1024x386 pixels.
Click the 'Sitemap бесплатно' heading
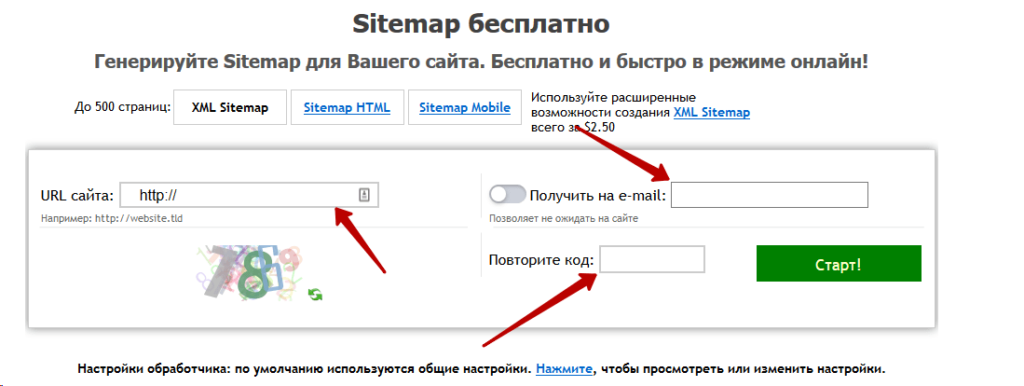pos(481,24)
